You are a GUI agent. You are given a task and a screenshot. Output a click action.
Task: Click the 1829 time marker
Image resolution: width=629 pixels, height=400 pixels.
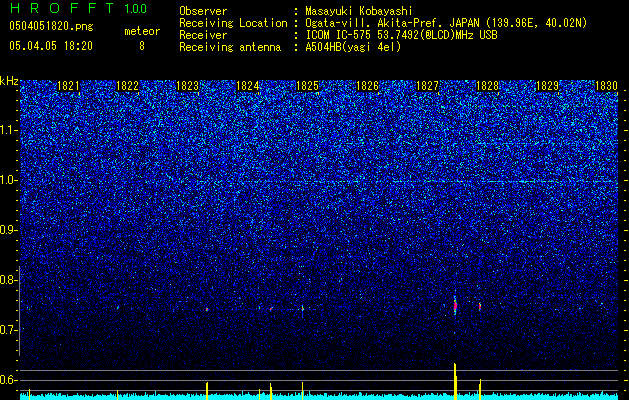coord(548,86)
